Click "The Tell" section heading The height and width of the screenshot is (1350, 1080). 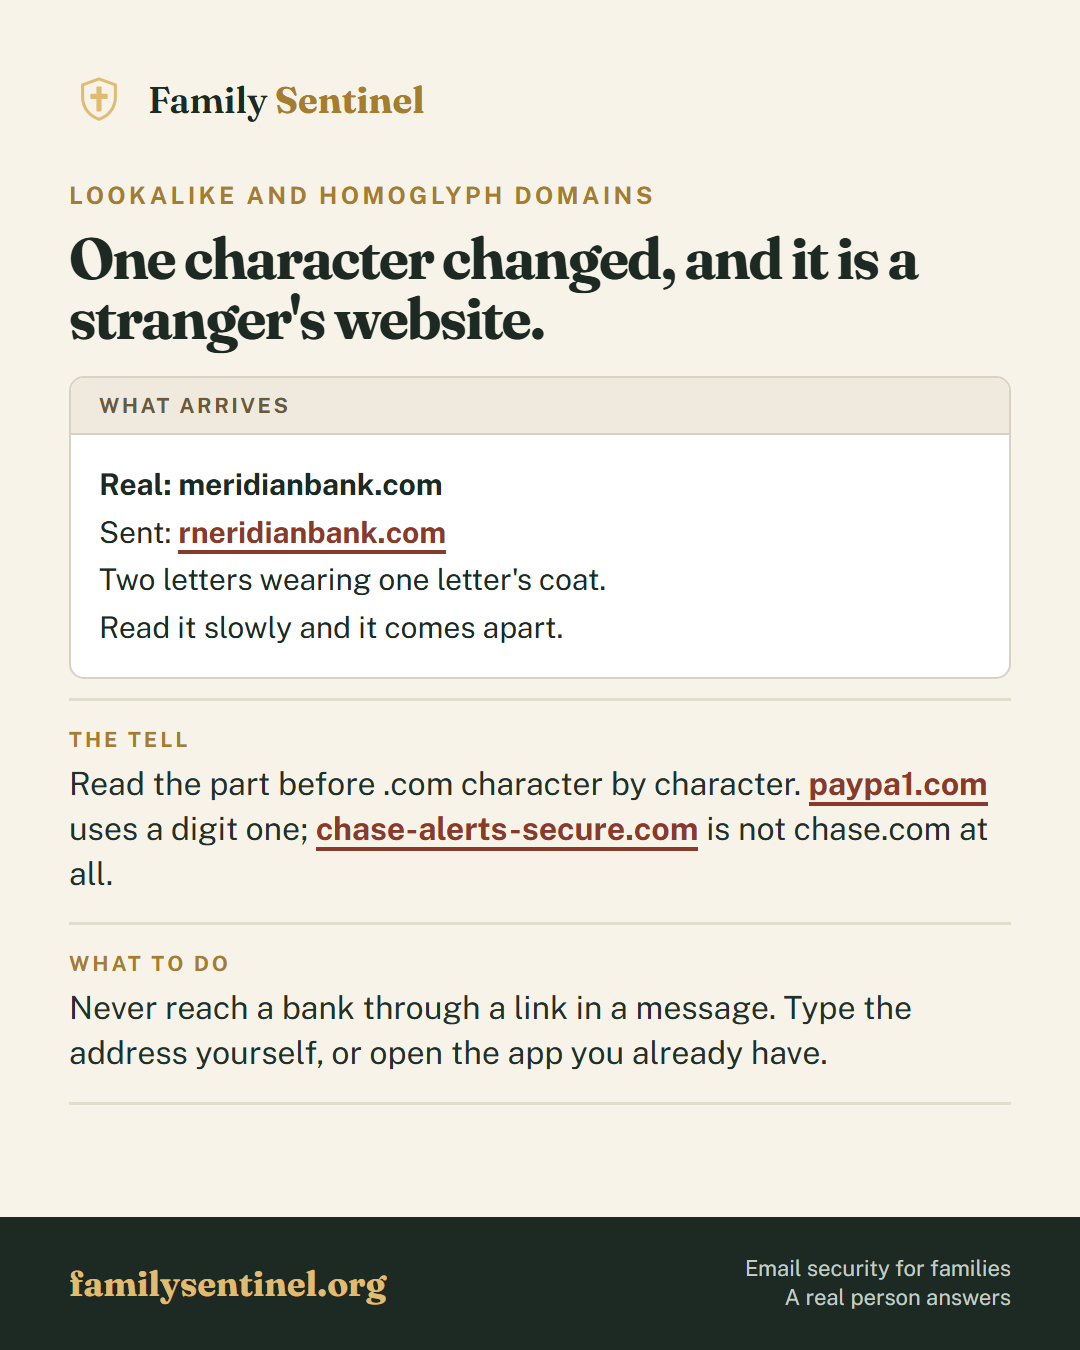coord(129,740)
